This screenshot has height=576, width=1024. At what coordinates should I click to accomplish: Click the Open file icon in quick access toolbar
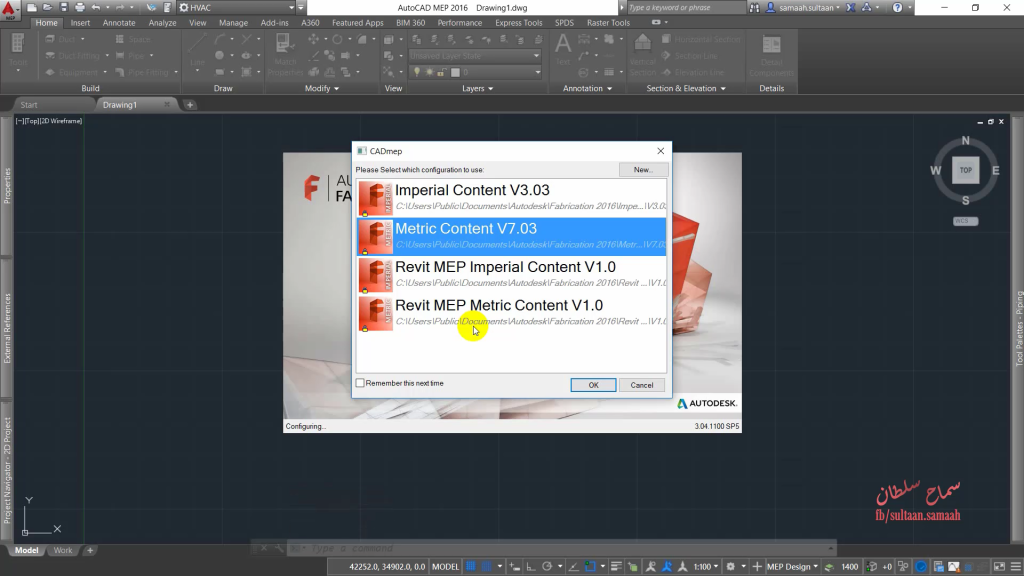pyautogui.click(x=47, y=8)
